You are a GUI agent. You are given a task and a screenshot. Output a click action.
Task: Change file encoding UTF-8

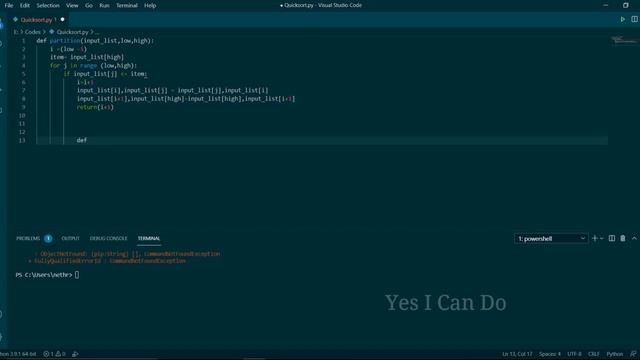574,354
